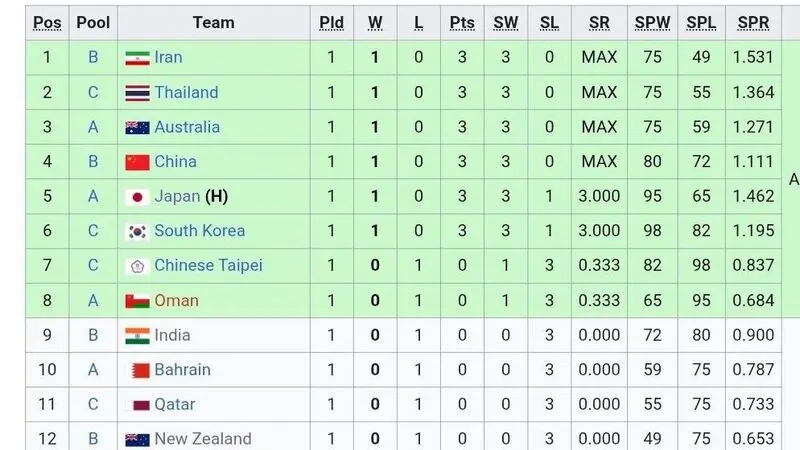Click the Iran flag icon

pos(137,58)
